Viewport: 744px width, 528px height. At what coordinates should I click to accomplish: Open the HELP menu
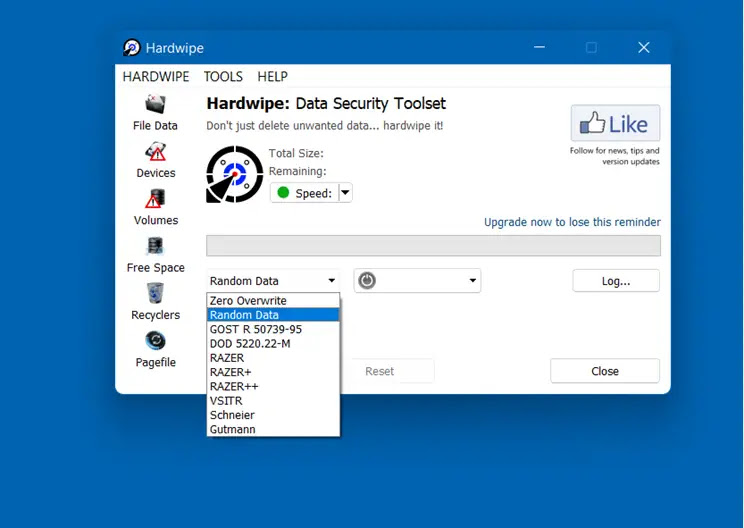click(272, 76)
